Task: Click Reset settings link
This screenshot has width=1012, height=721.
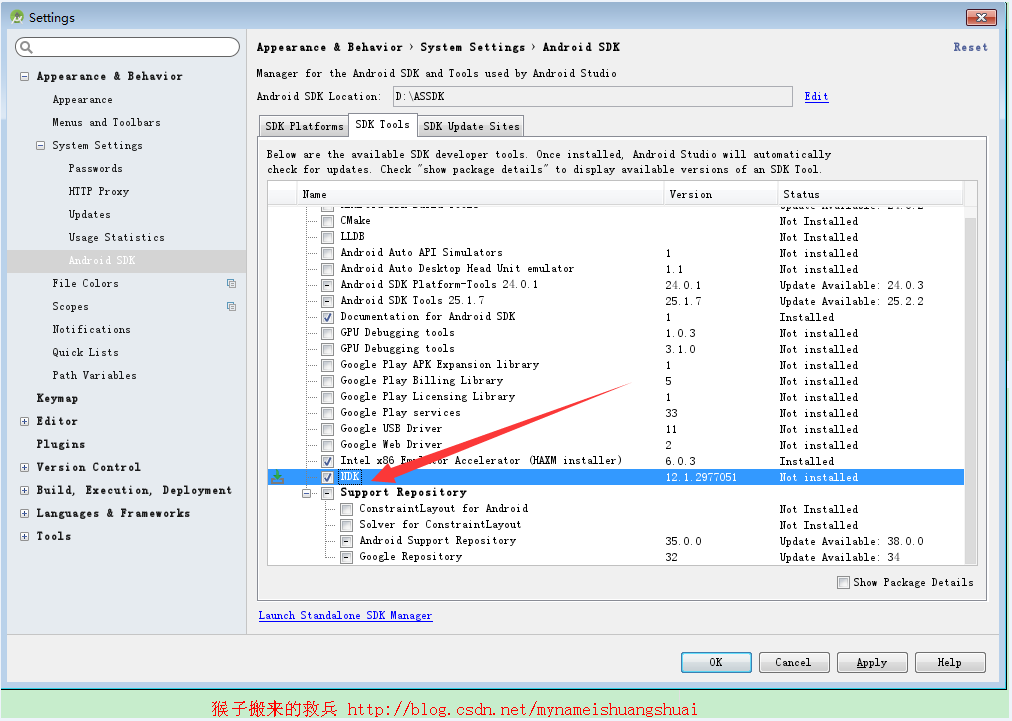Action: tap(971, 47)
